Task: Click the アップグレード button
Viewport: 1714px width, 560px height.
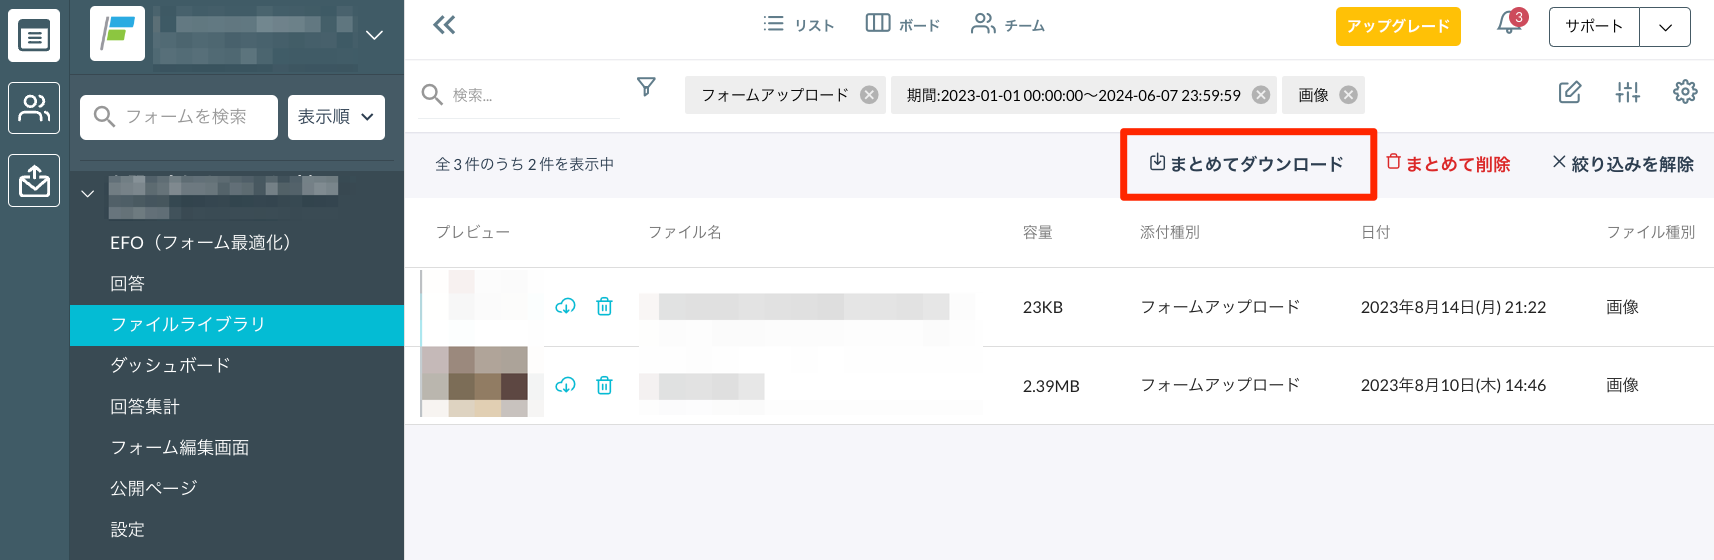Action: (x=1397, y=26)
